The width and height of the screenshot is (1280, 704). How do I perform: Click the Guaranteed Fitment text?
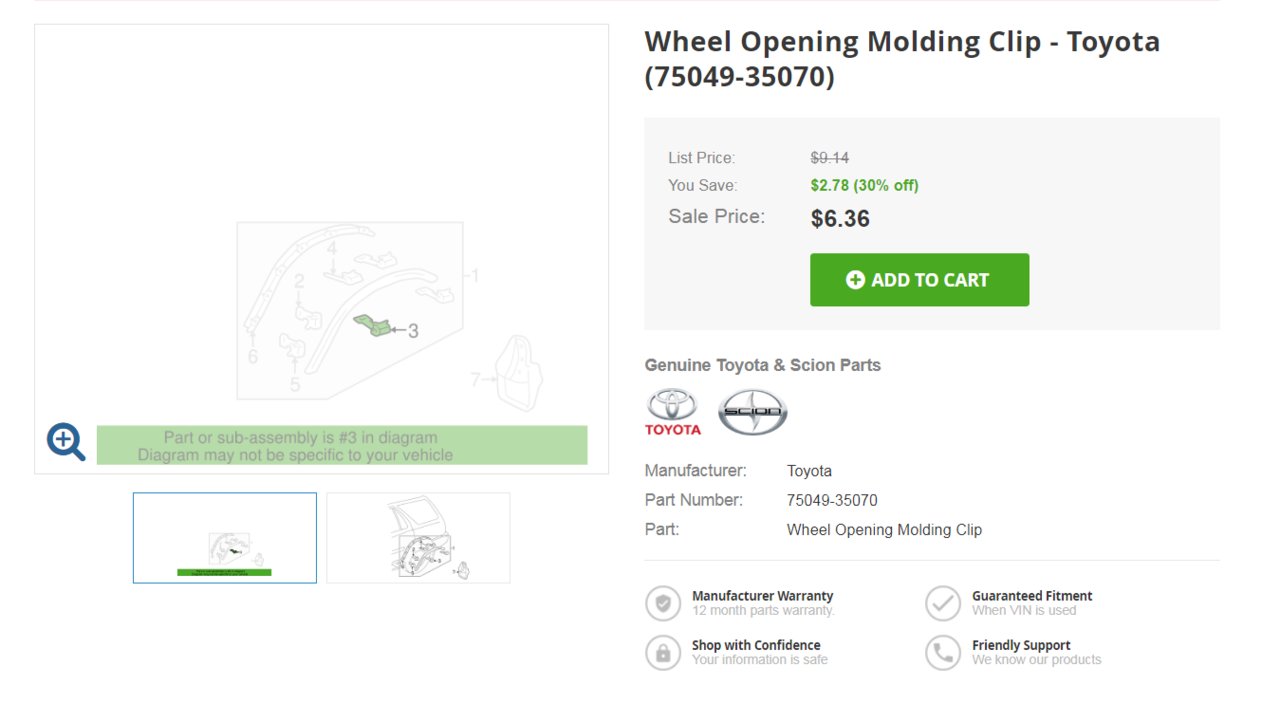1032,596
